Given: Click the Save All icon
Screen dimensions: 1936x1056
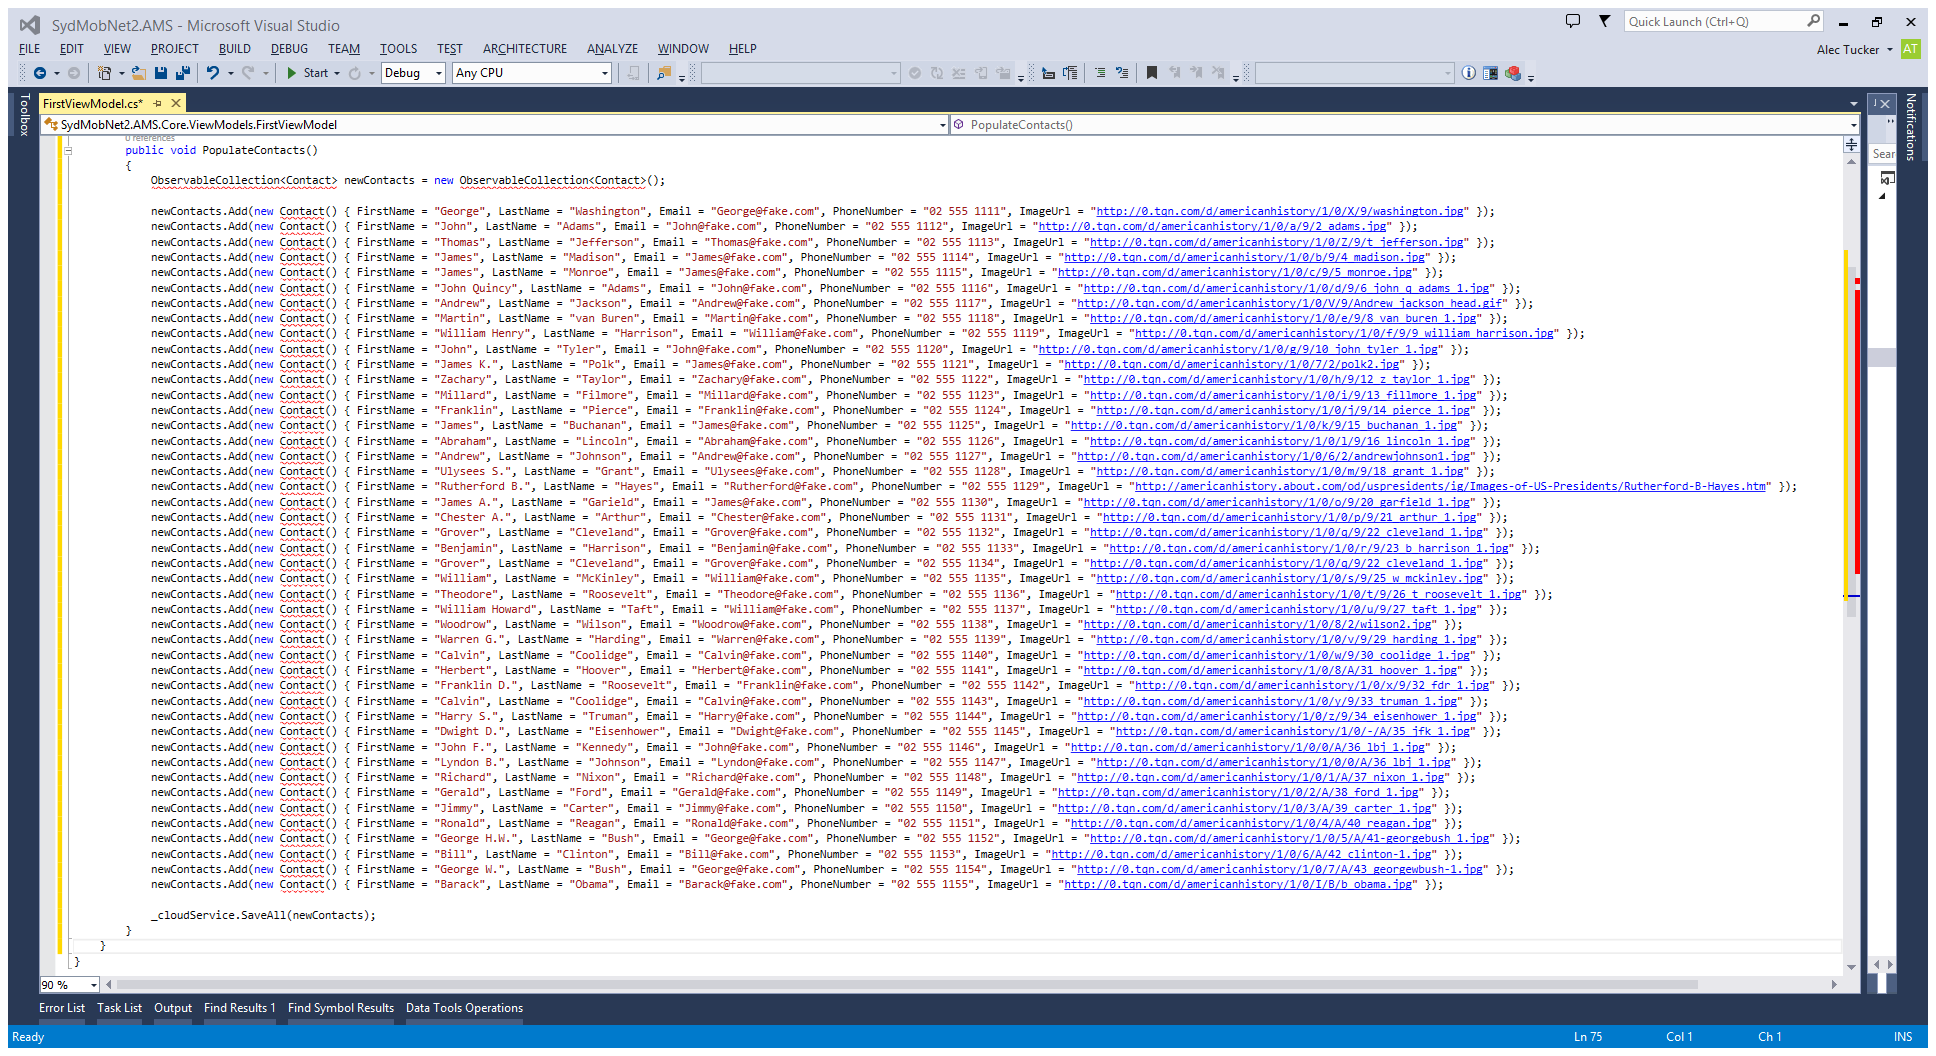Looking at the screenshot, I should pos(182,73).
